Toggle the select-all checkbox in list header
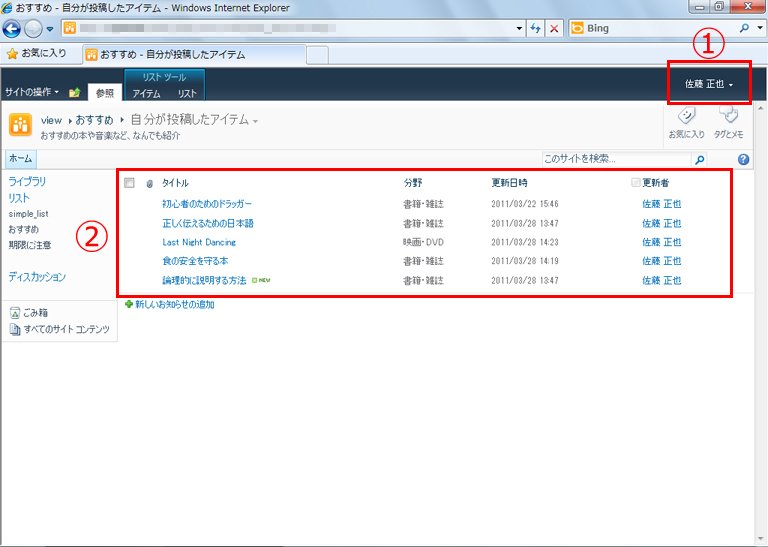768x547 pixels. [129, 183]
